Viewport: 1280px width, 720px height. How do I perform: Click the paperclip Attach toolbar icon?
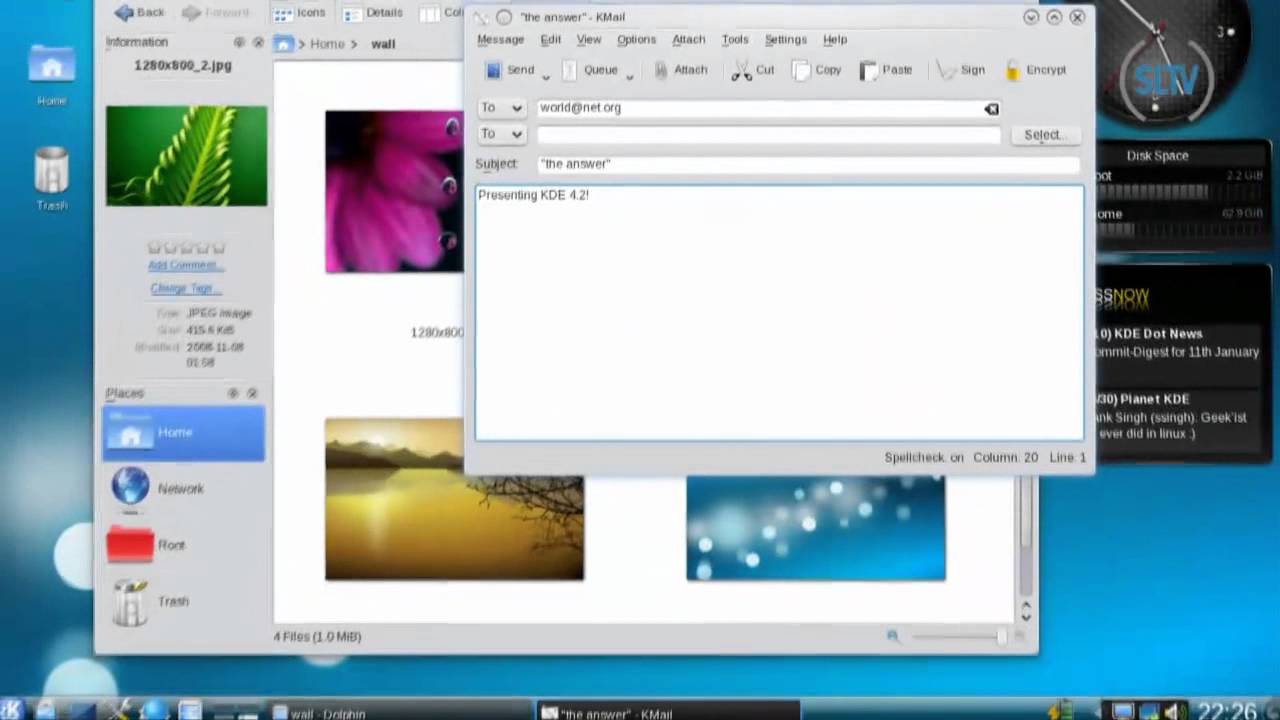point(661,70)
